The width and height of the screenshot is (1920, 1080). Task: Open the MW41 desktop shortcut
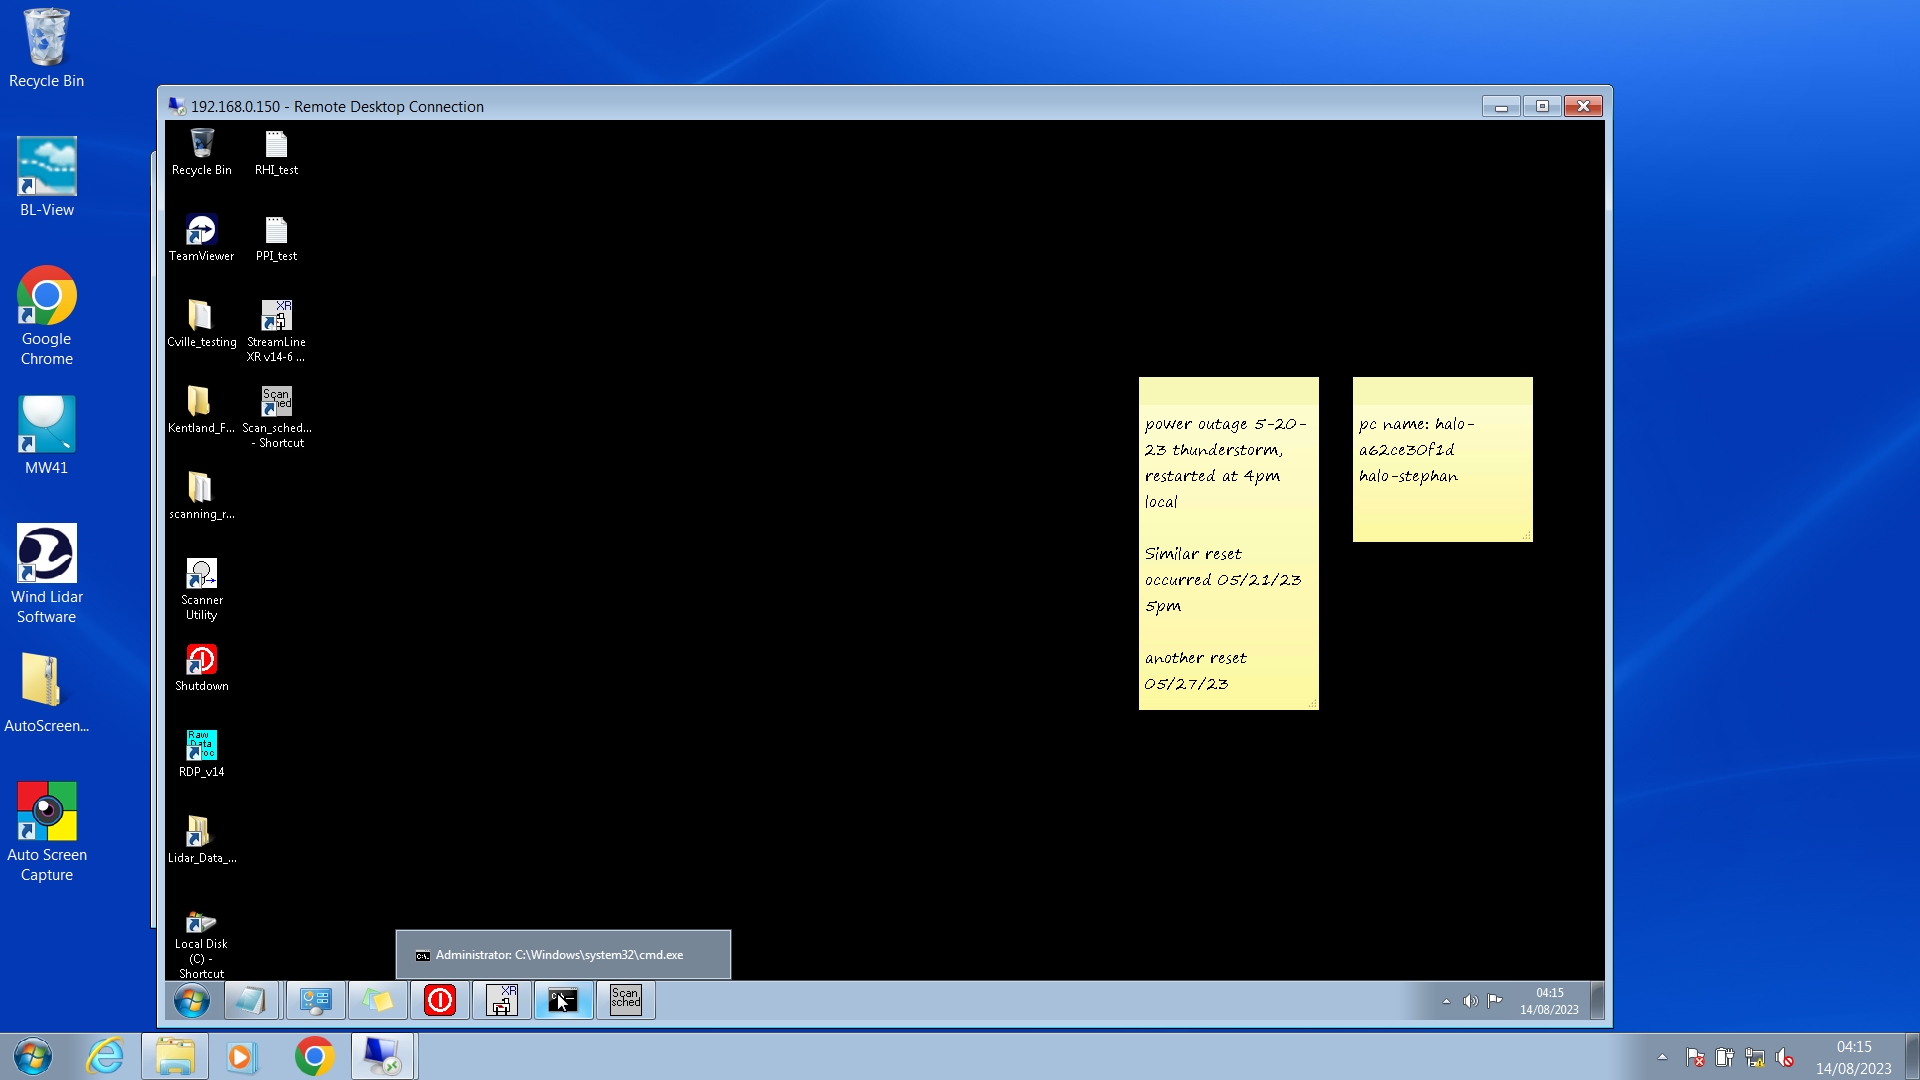(x=46, y=425)
